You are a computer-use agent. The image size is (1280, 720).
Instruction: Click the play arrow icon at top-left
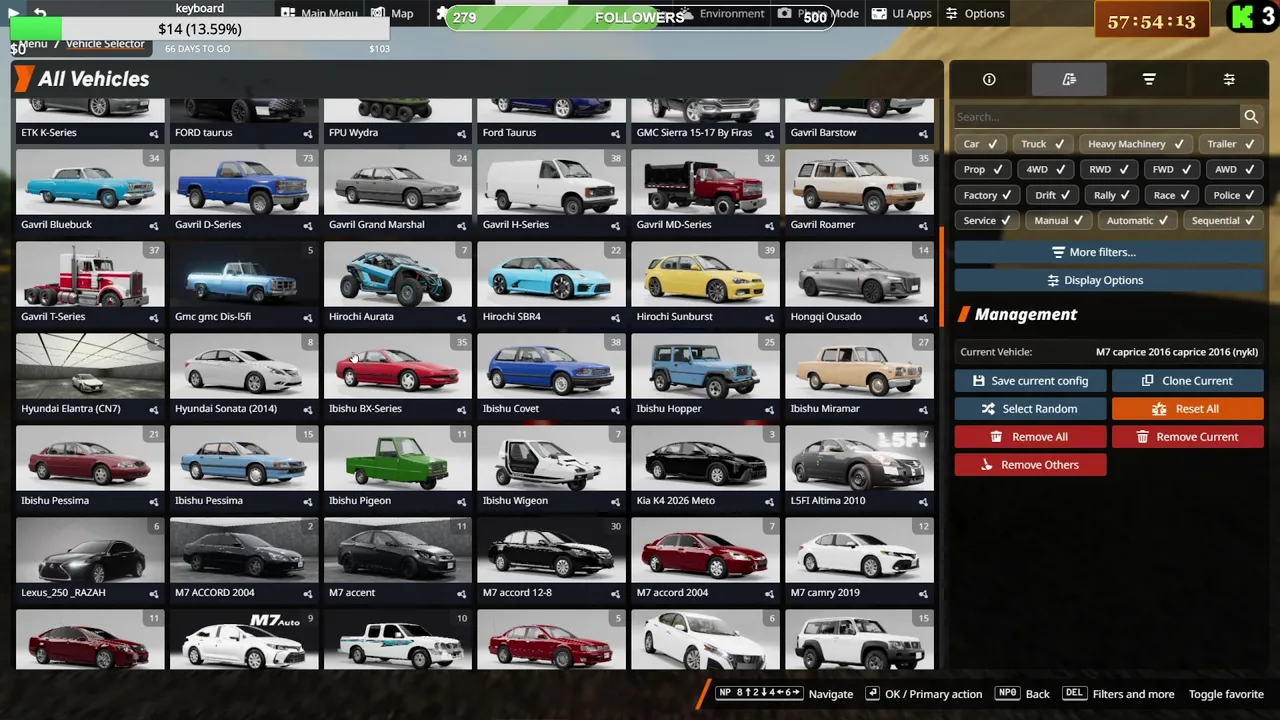click(15, 12)
